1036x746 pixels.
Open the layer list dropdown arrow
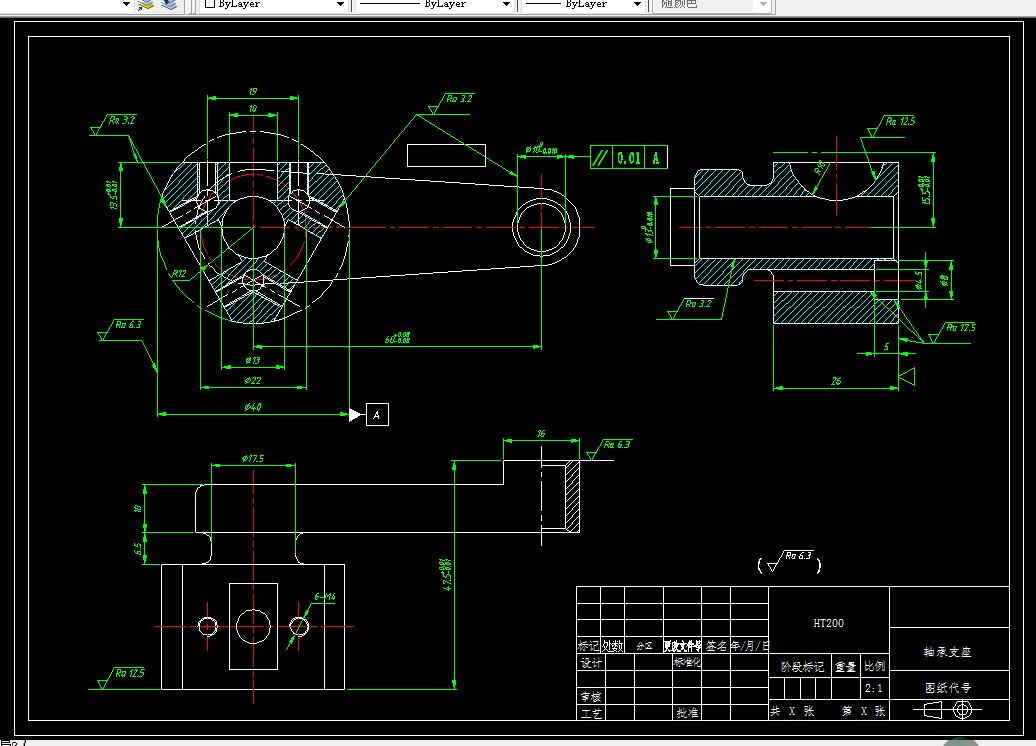pos(126,5)
